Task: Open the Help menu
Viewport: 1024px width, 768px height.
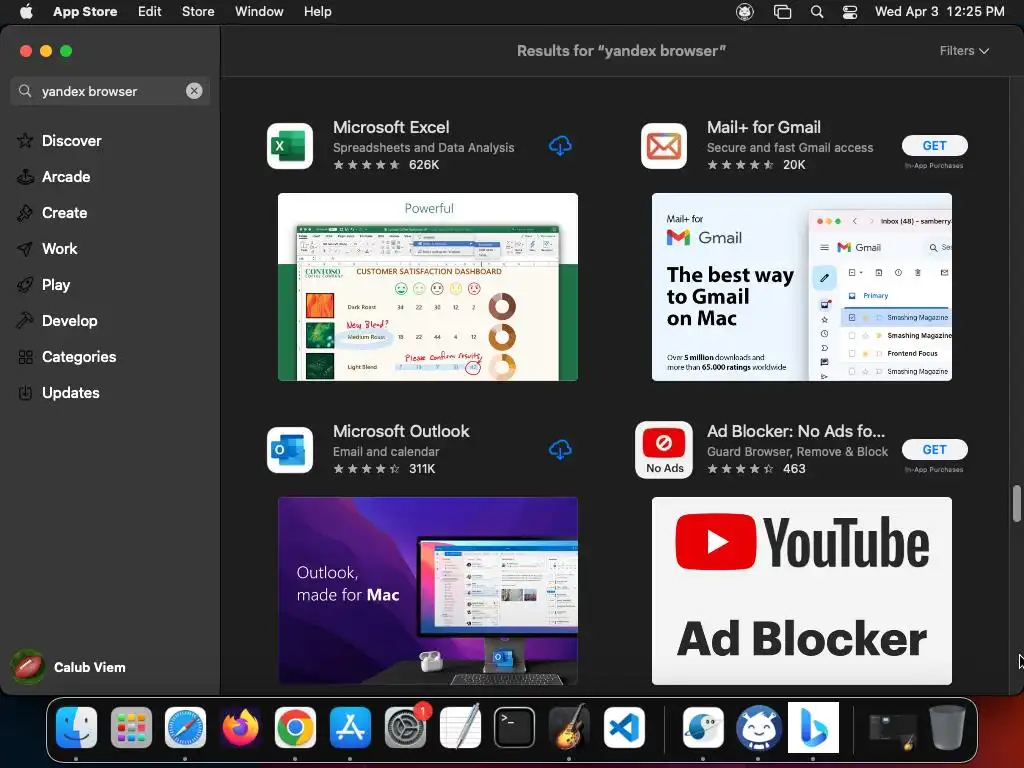Action: coord(317,12)
